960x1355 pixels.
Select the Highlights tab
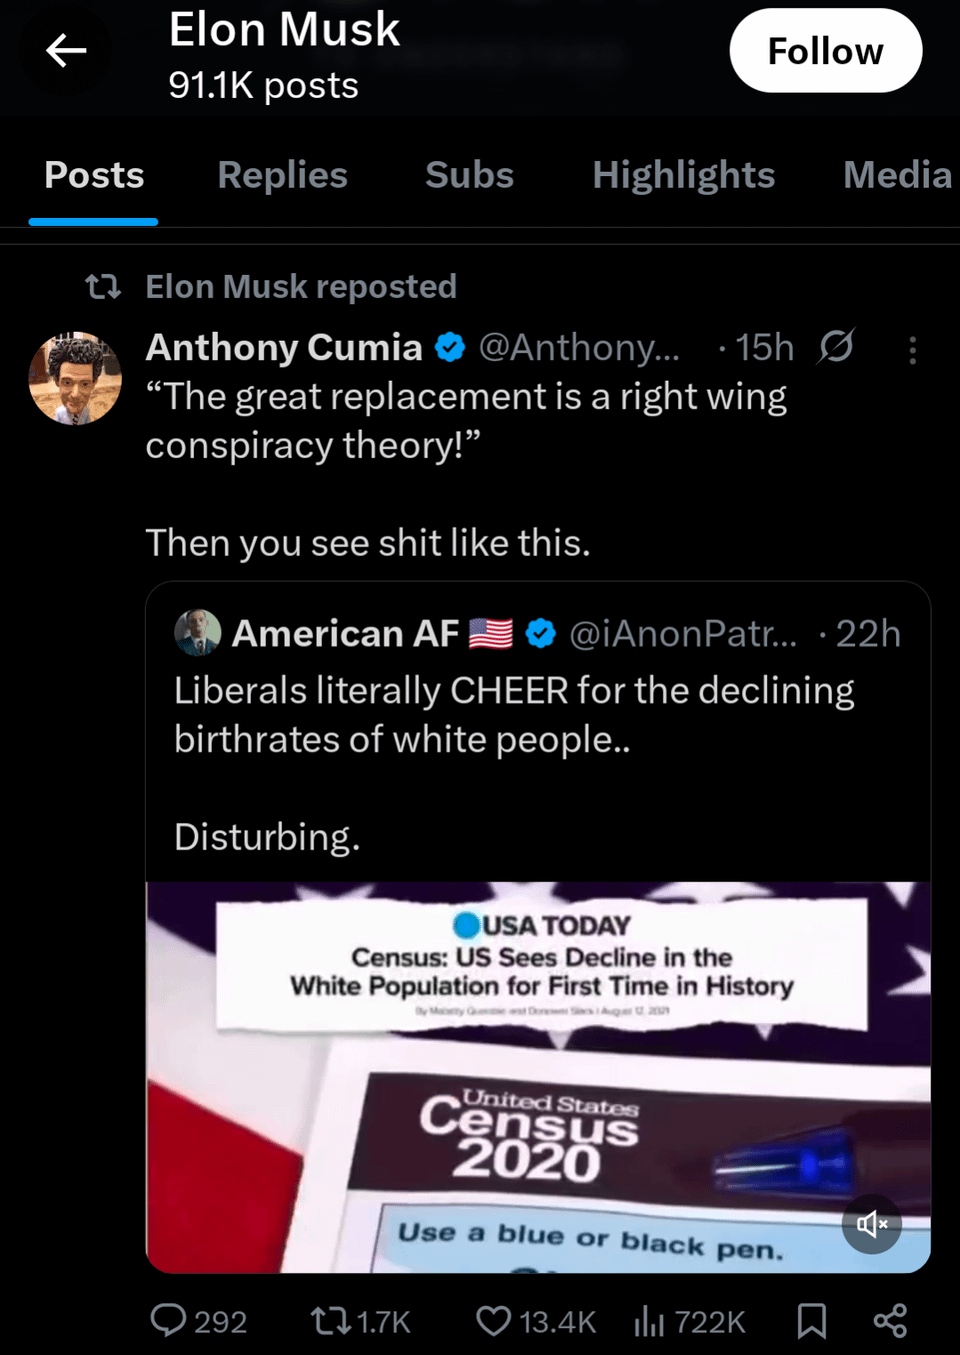683,175
